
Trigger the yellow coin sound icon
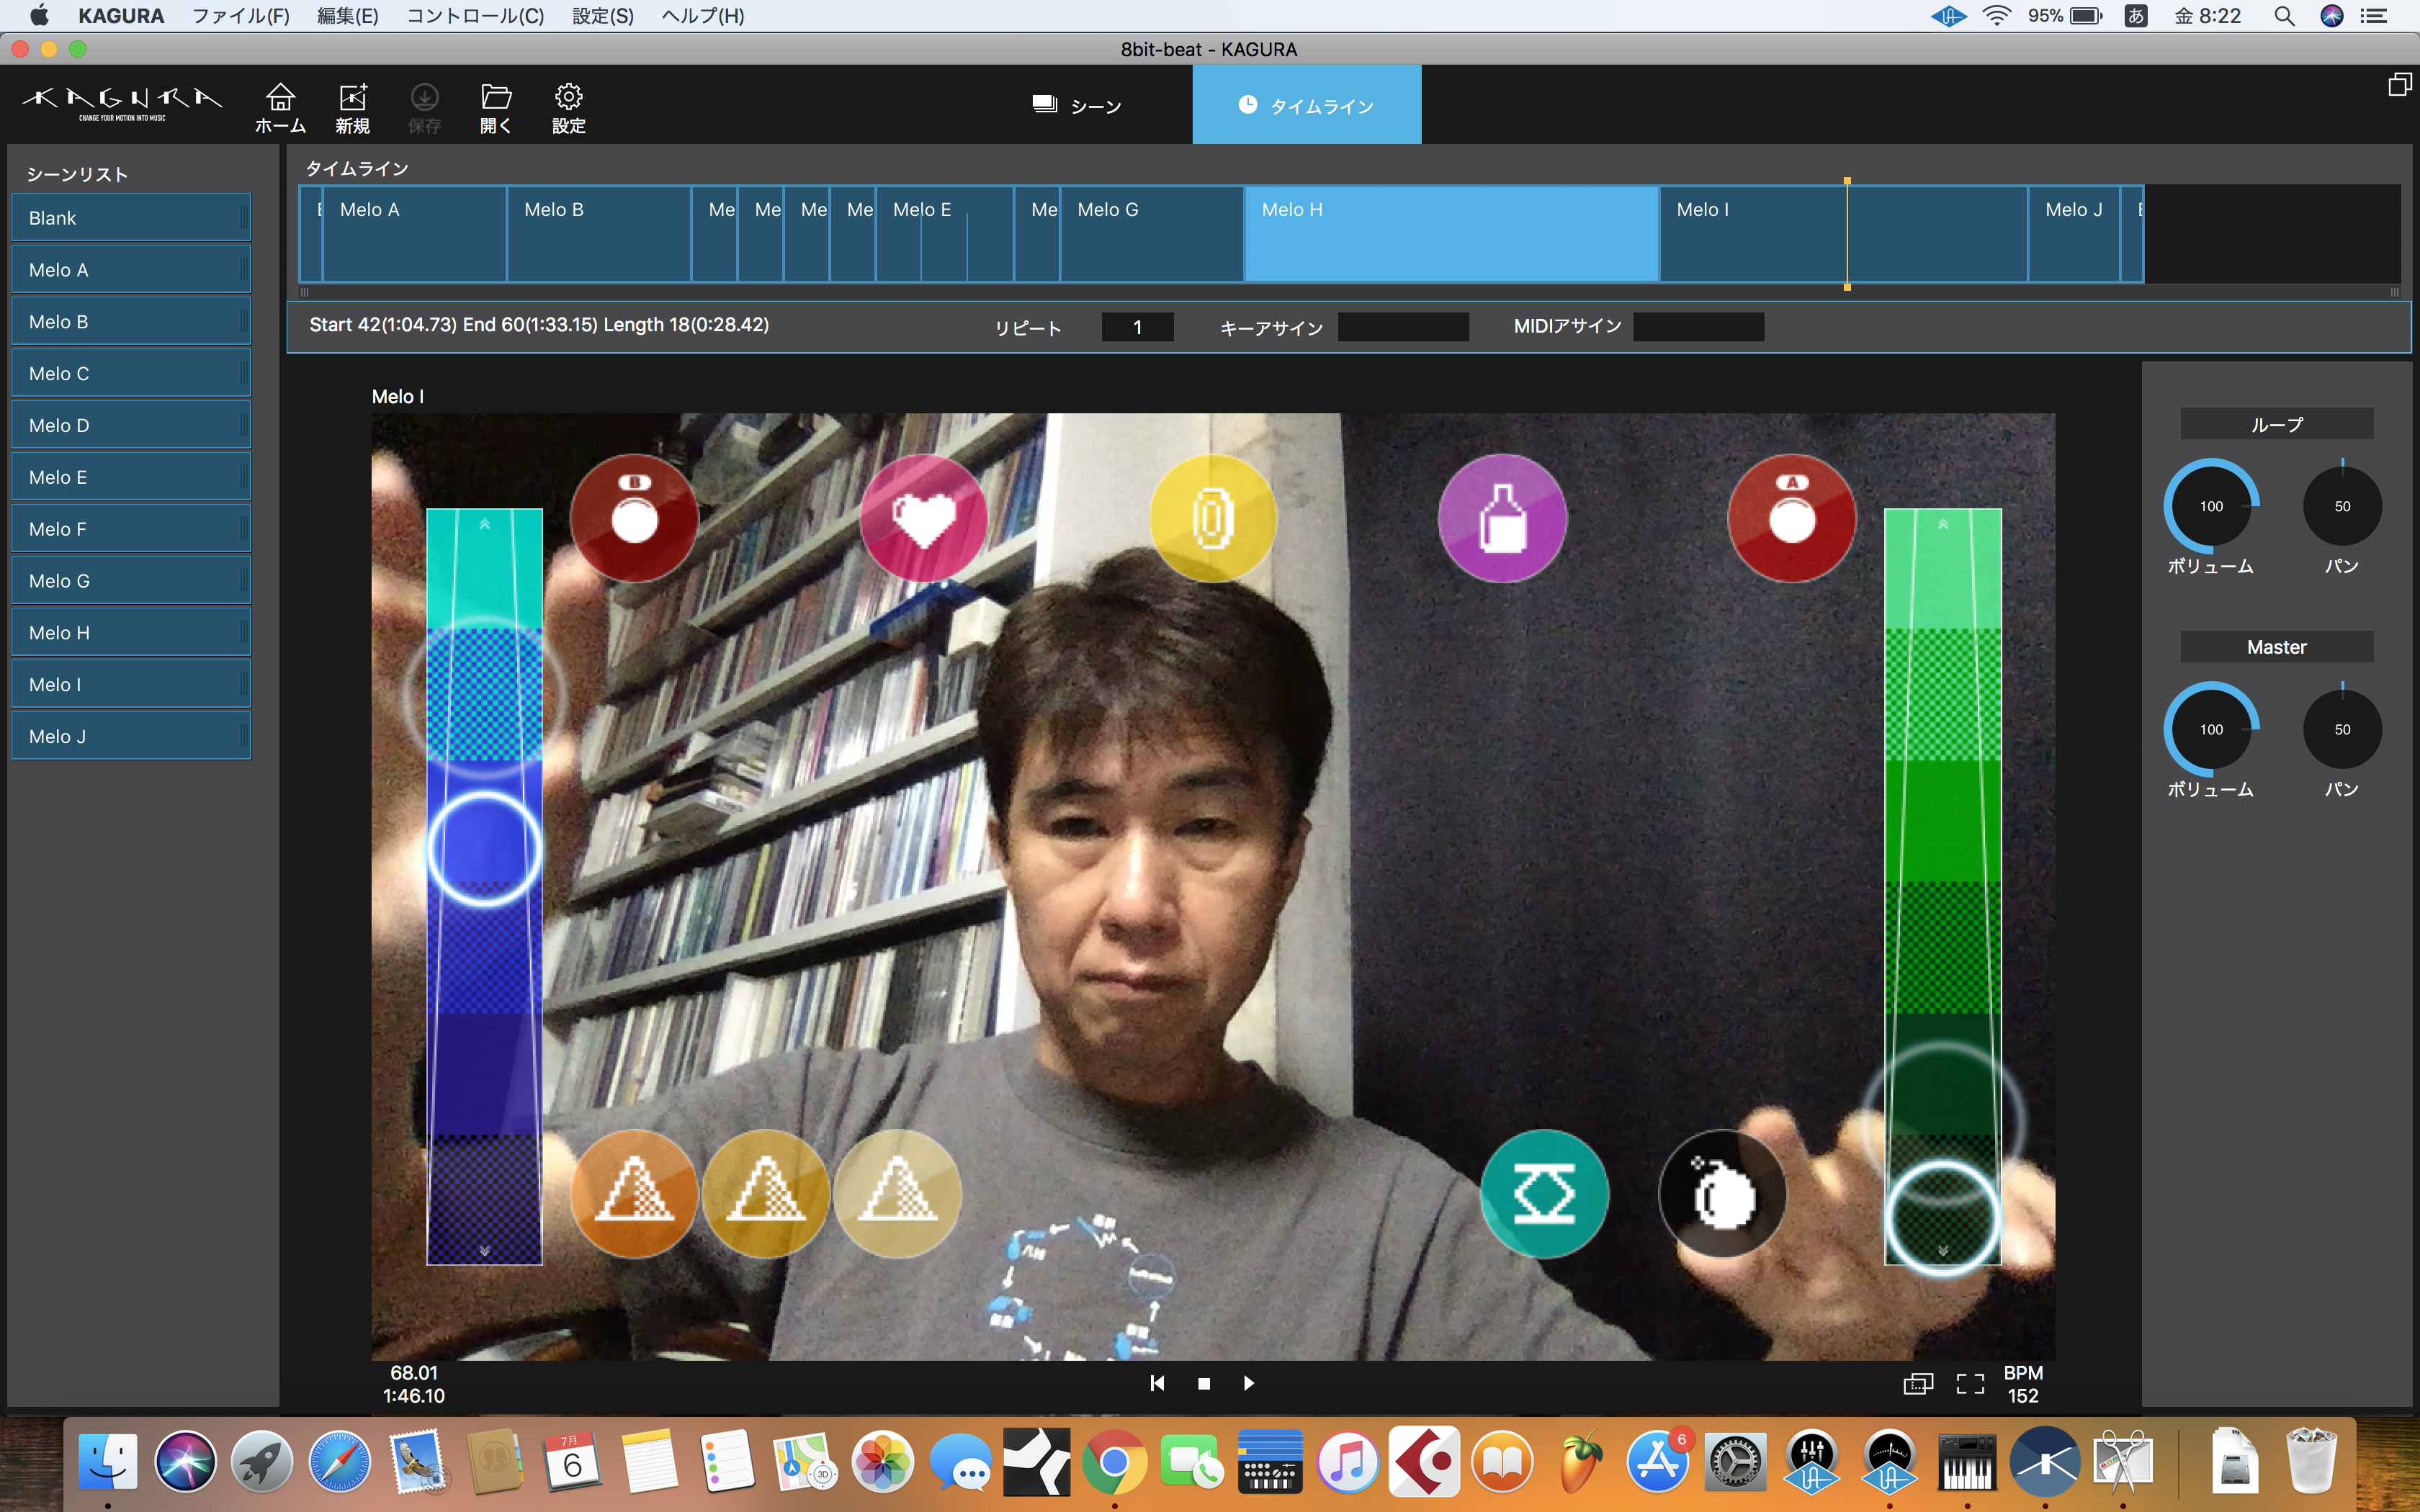point(1212,519)
